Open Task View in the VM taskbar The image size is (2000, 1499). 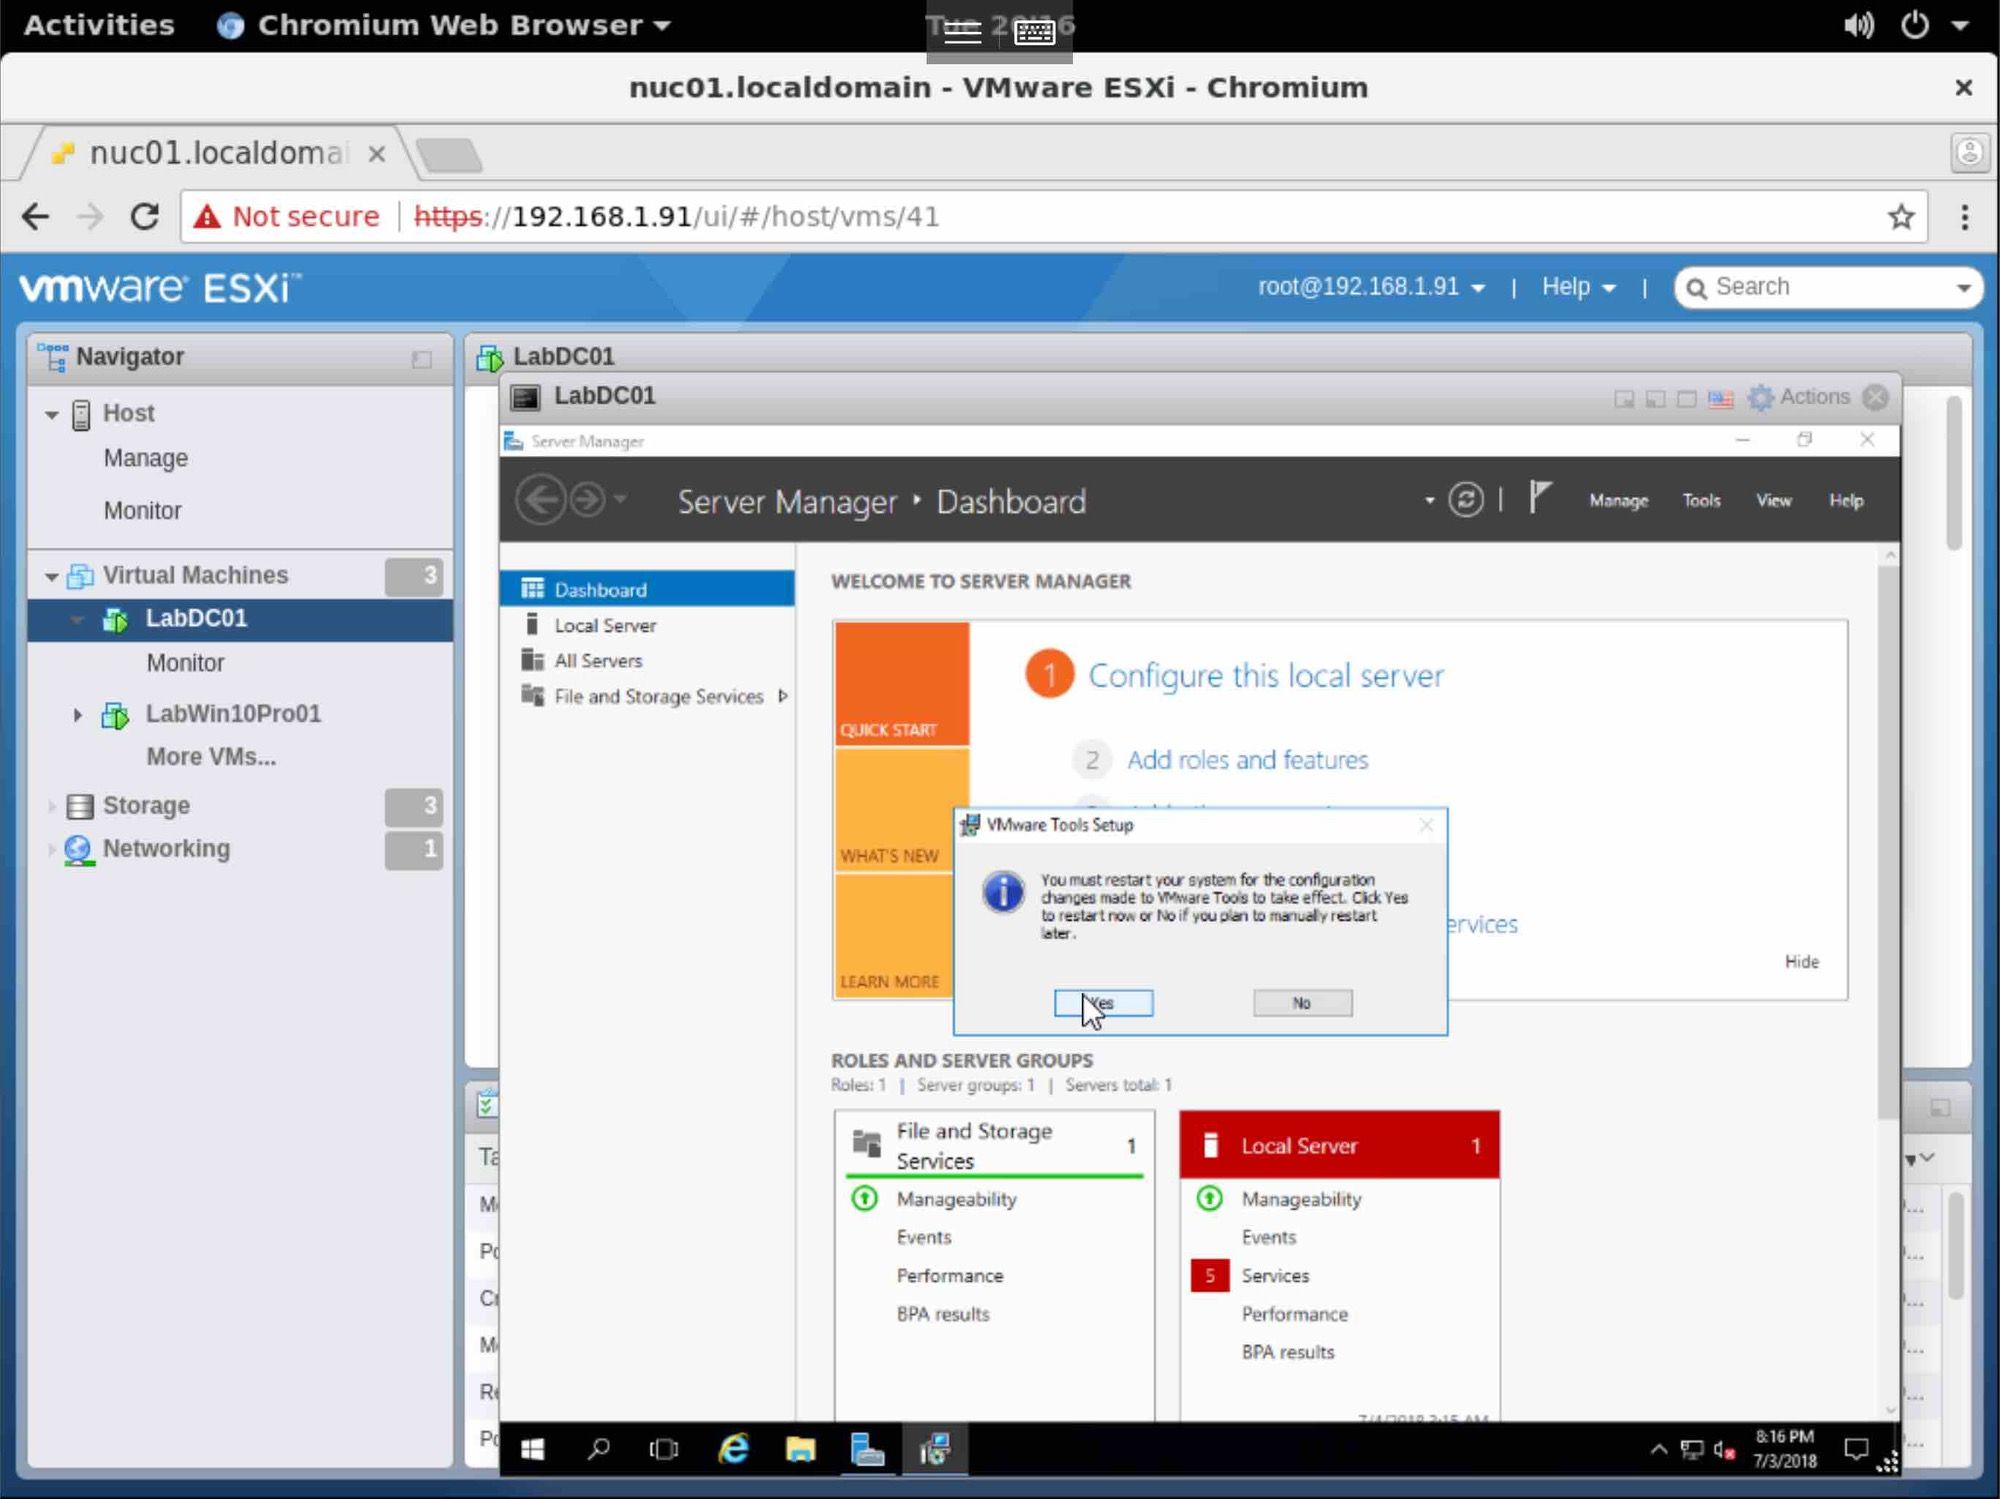tap(664, 1449)
